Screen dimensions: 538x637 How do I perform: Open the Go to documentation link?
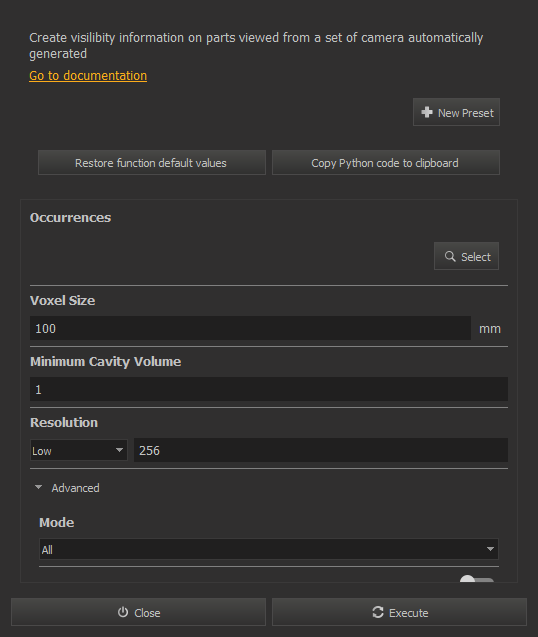point(88,76)
